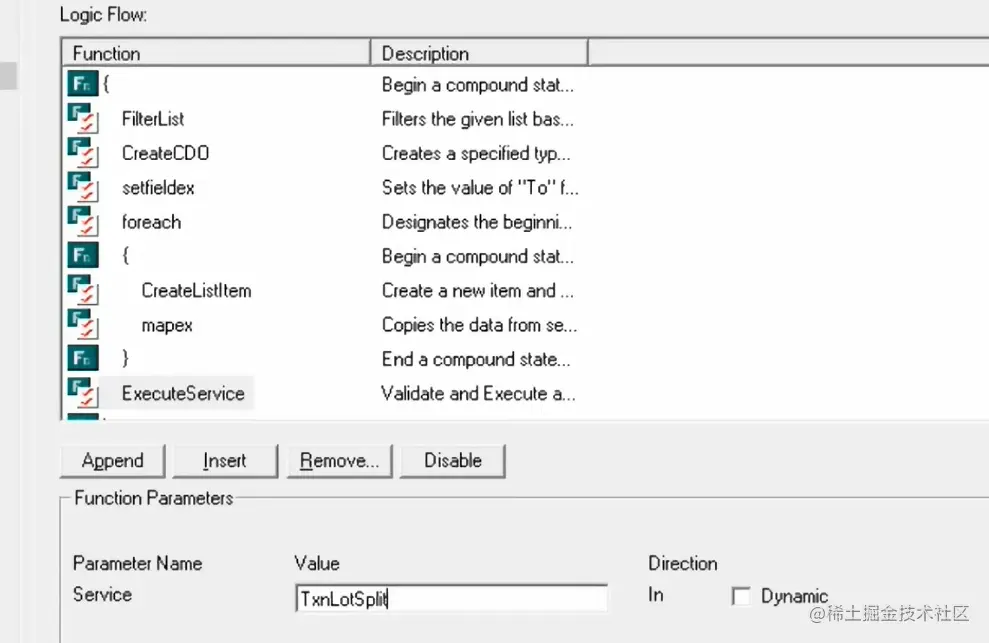
Task: Click the icon beside the mapex row
Action: (83, 324)
